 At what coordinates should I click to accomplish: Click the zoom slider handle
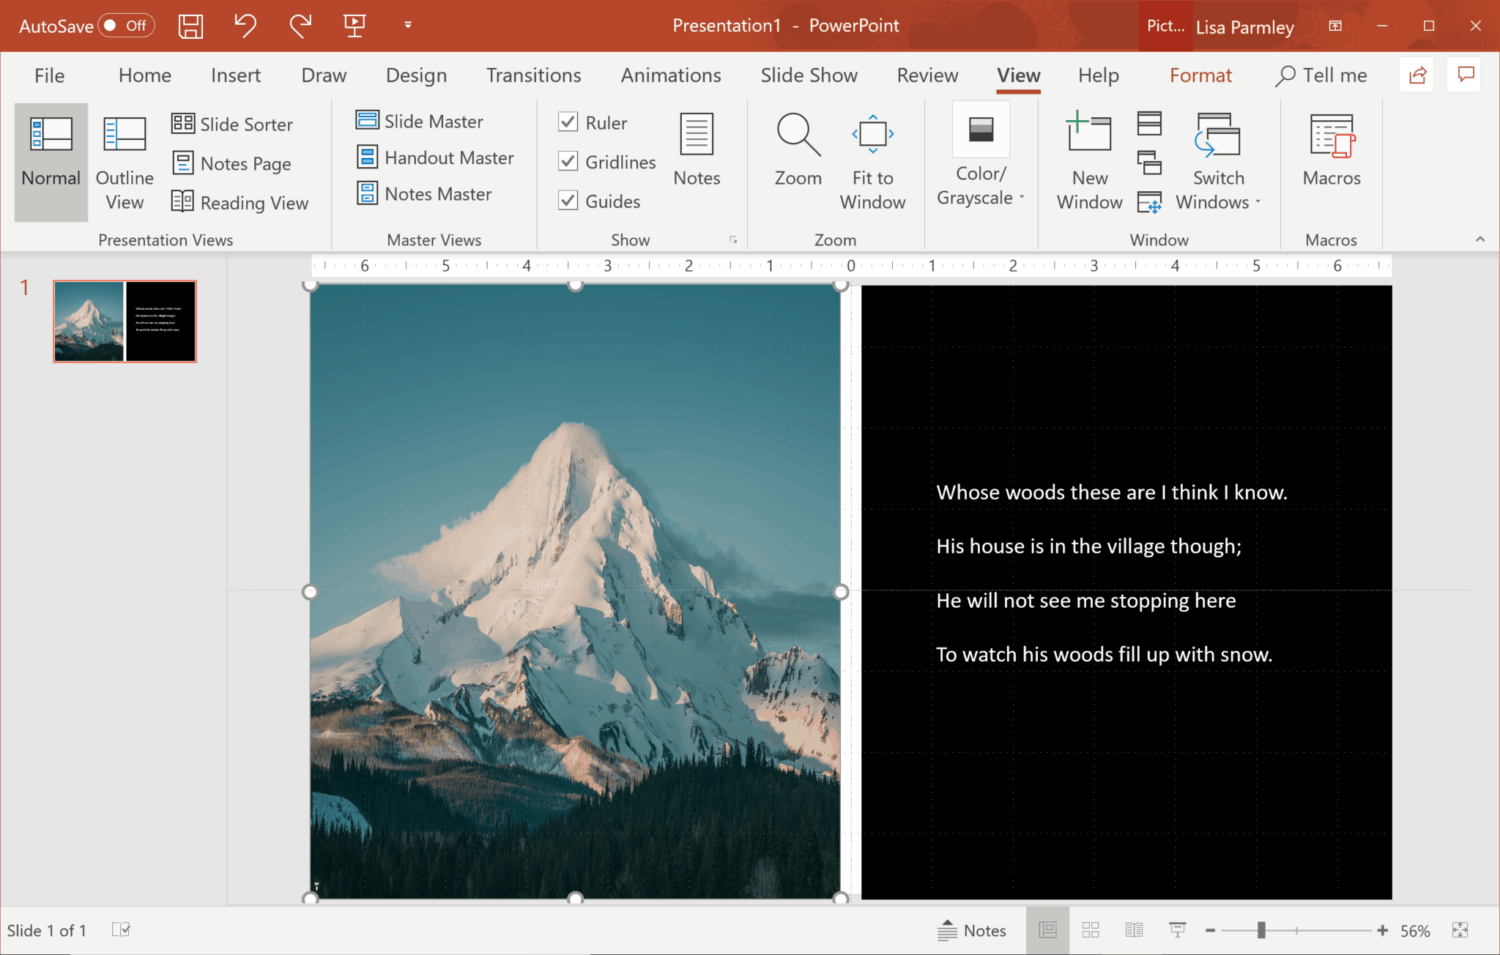pyautogui.click(x=1261, y=930)
